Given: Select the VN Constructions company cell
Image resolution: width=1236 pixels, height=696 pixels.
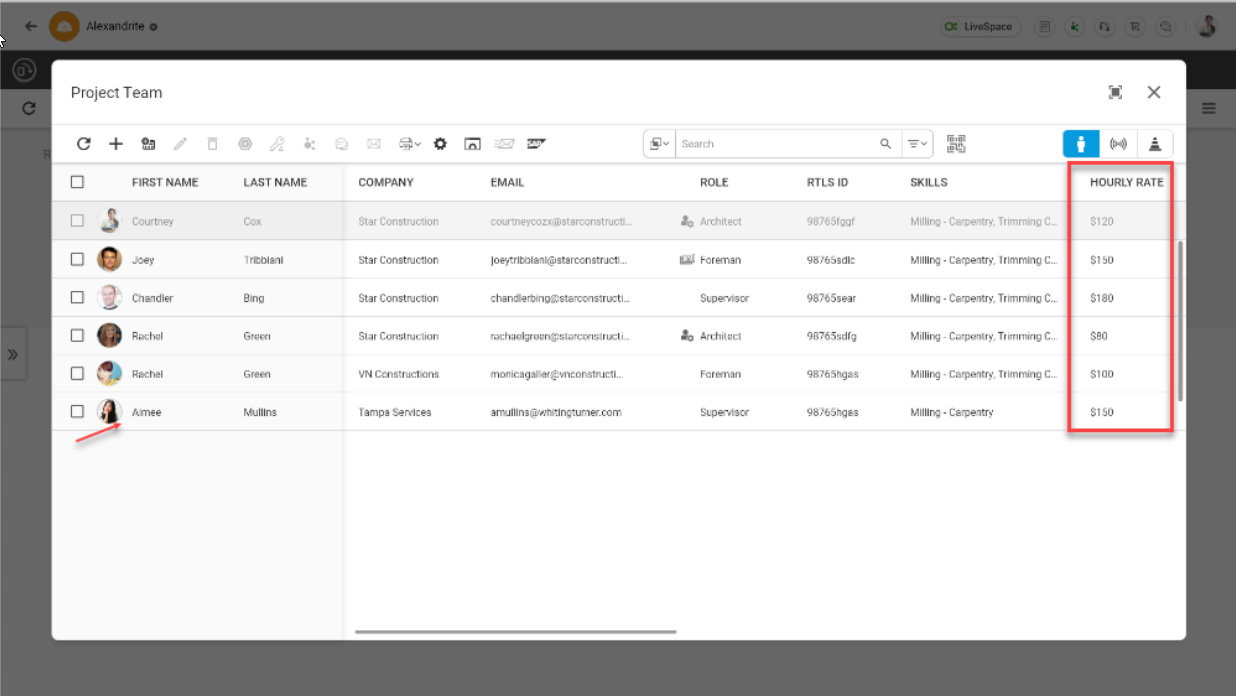Looking at the screenshot, I should coord(398,374).
